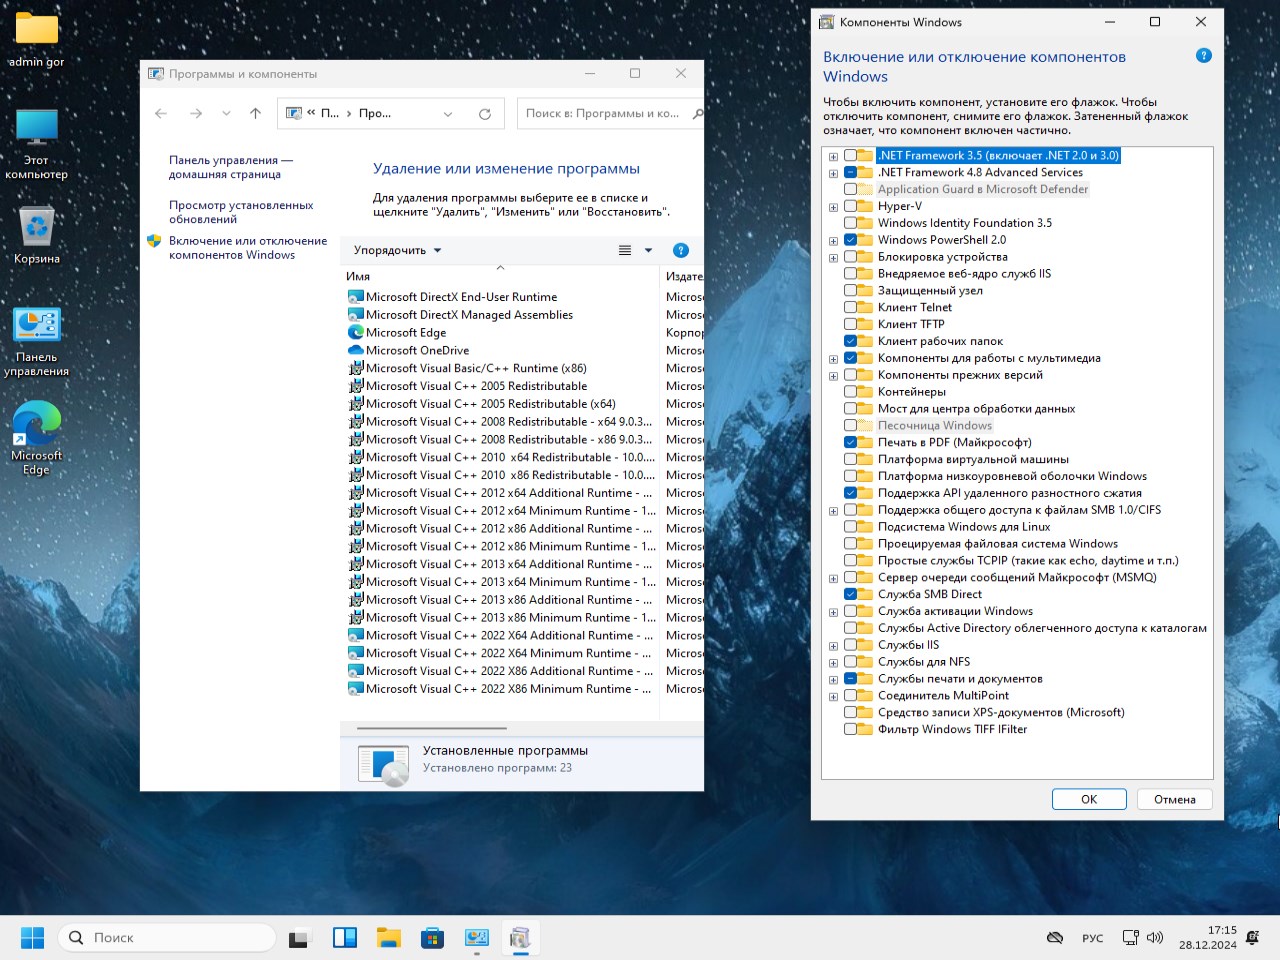Click the Windows Start button
Image resolution: width=1280 pixels, height=960 pixels.
tap(32, 938)
